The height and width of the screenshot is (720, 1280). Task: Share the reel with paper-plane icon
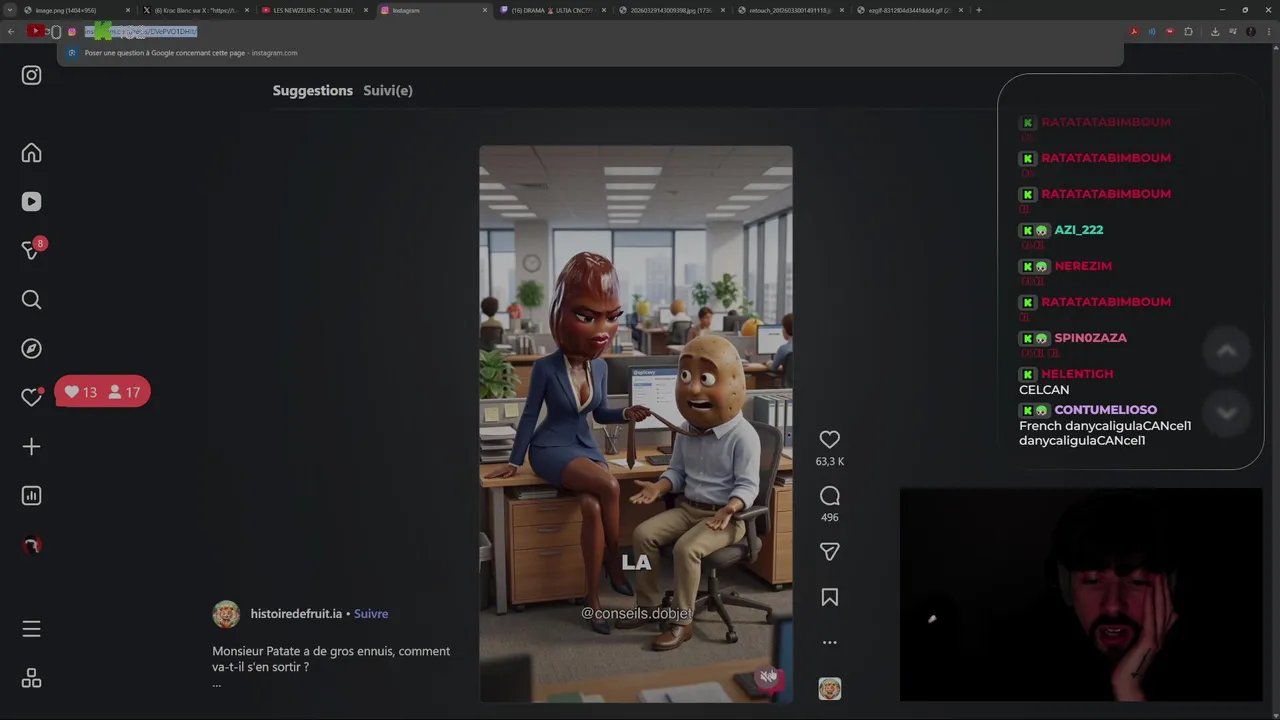click(829, 551)
